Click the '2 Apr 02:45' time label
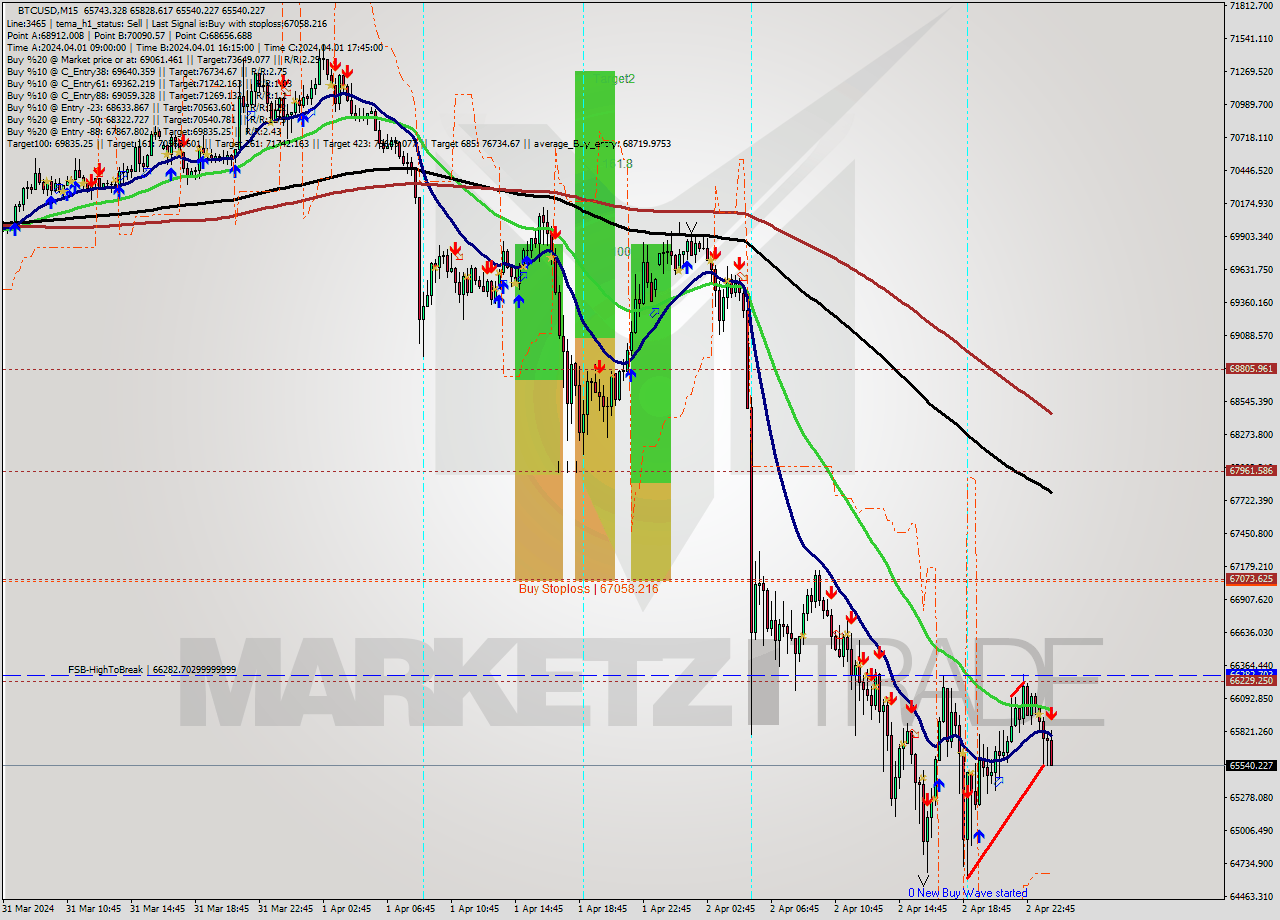 [x=731, y=910]
